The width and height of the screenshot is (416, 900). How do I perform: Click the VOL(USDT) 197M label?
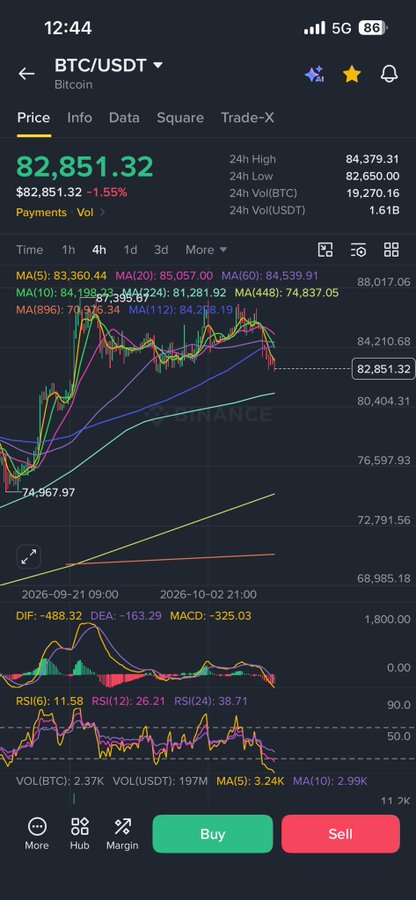click(160, 781)
